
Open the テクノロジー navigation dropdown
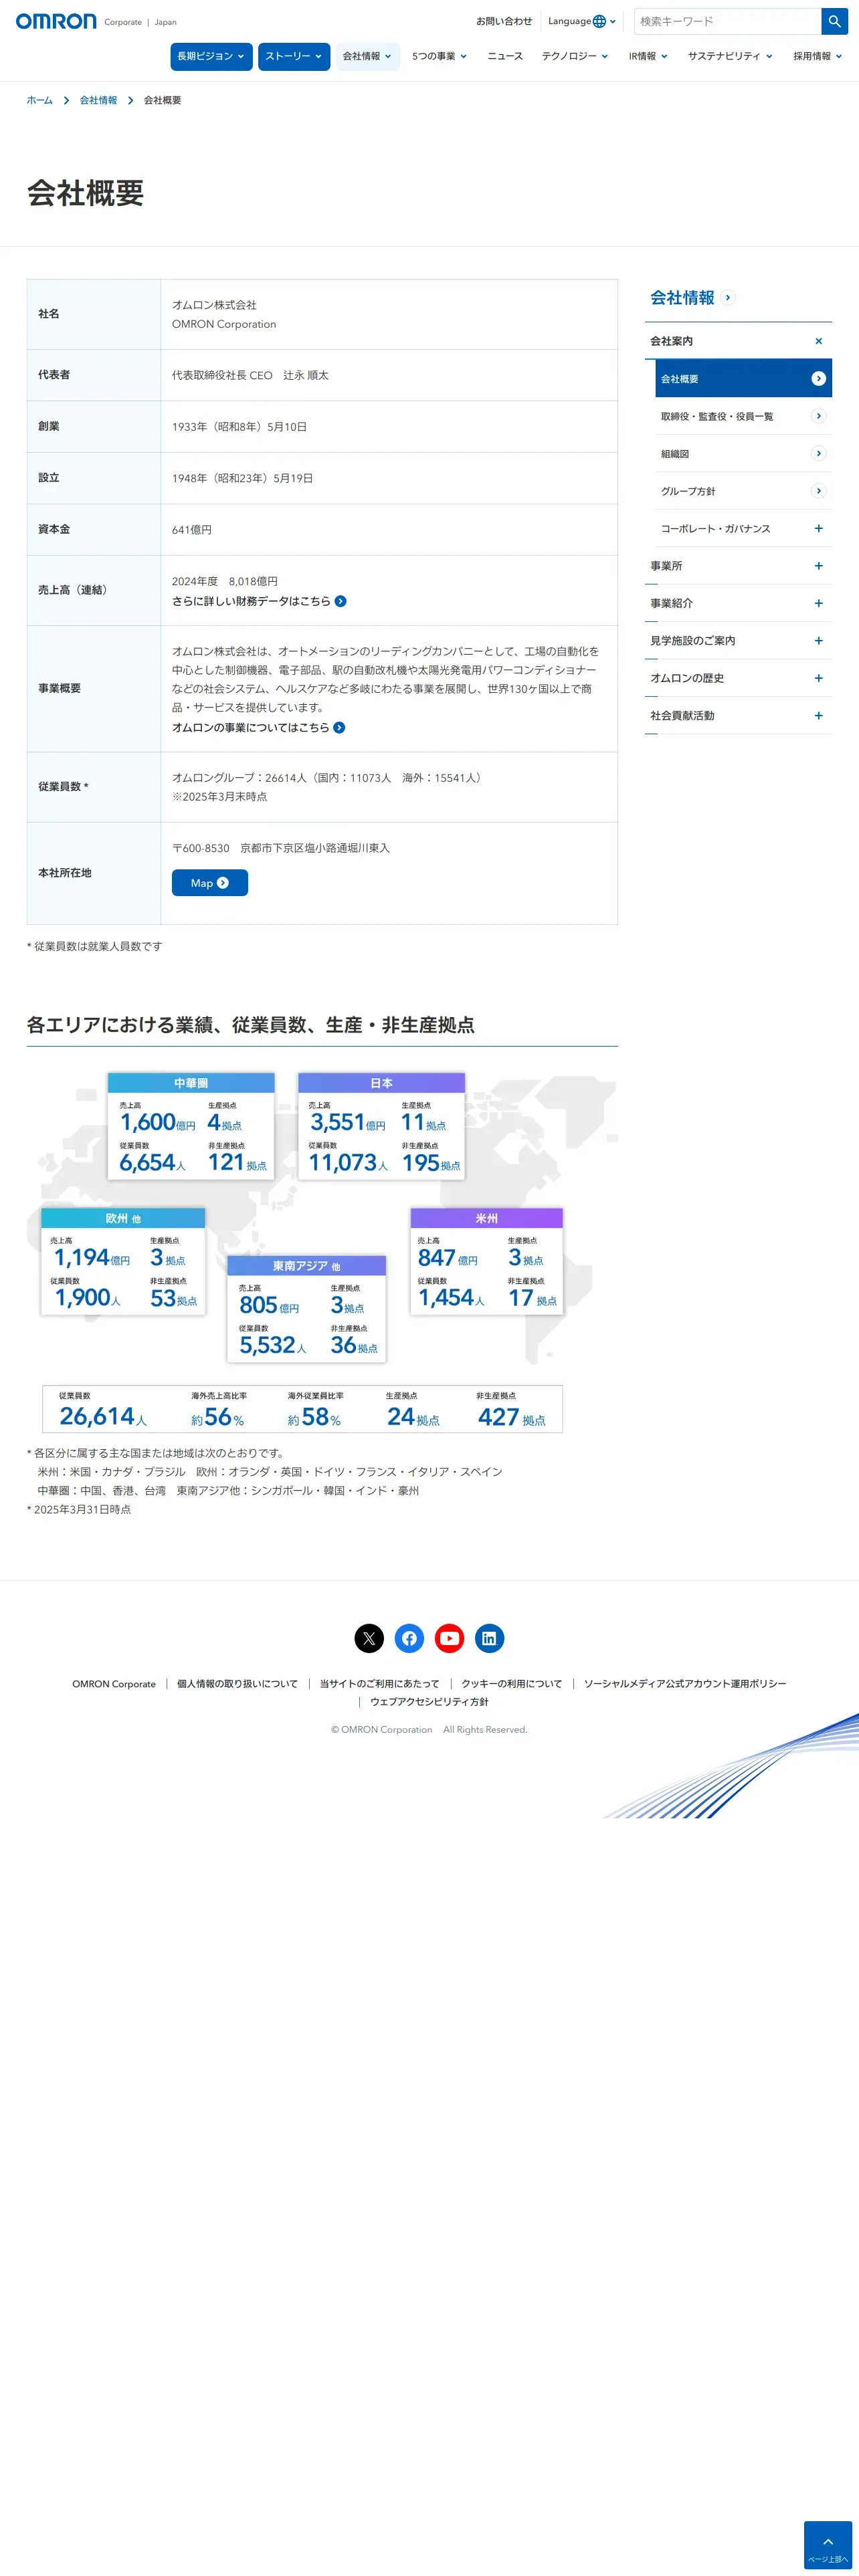575,57
